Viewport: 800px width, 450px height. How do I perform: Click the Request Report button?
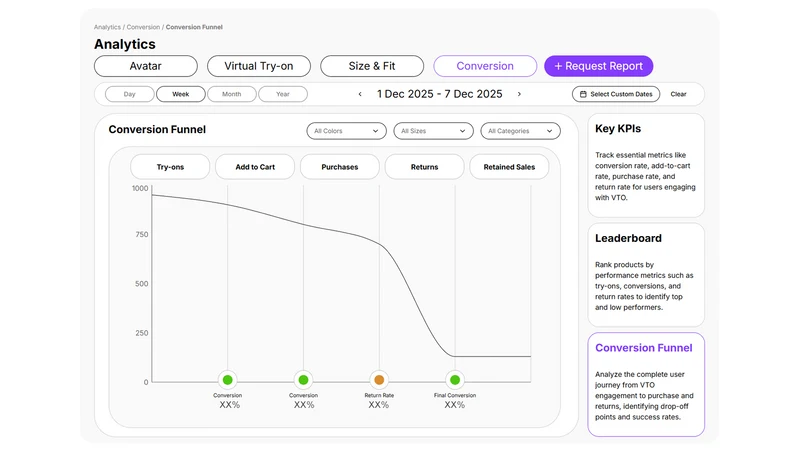tap(598, 66)
